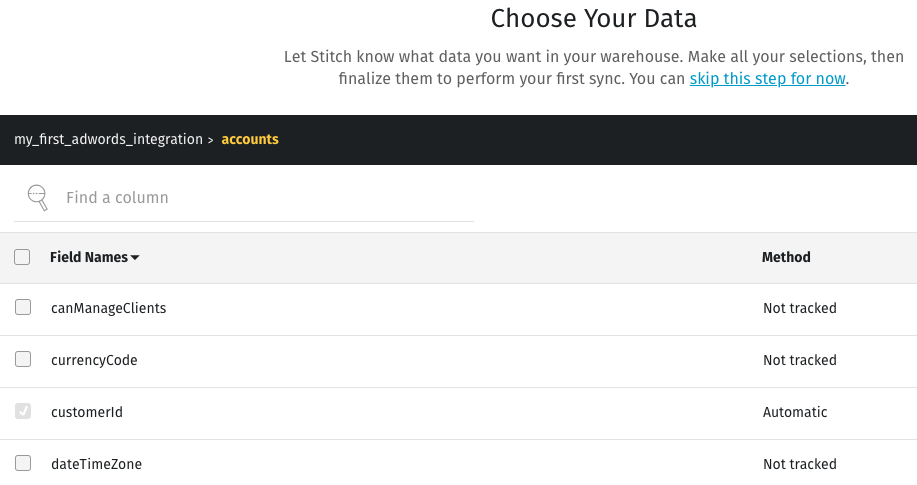This screenshot has width=917, height=485.
Task: Click the dateTimeZone field name
Action: [x=96, y=464]
